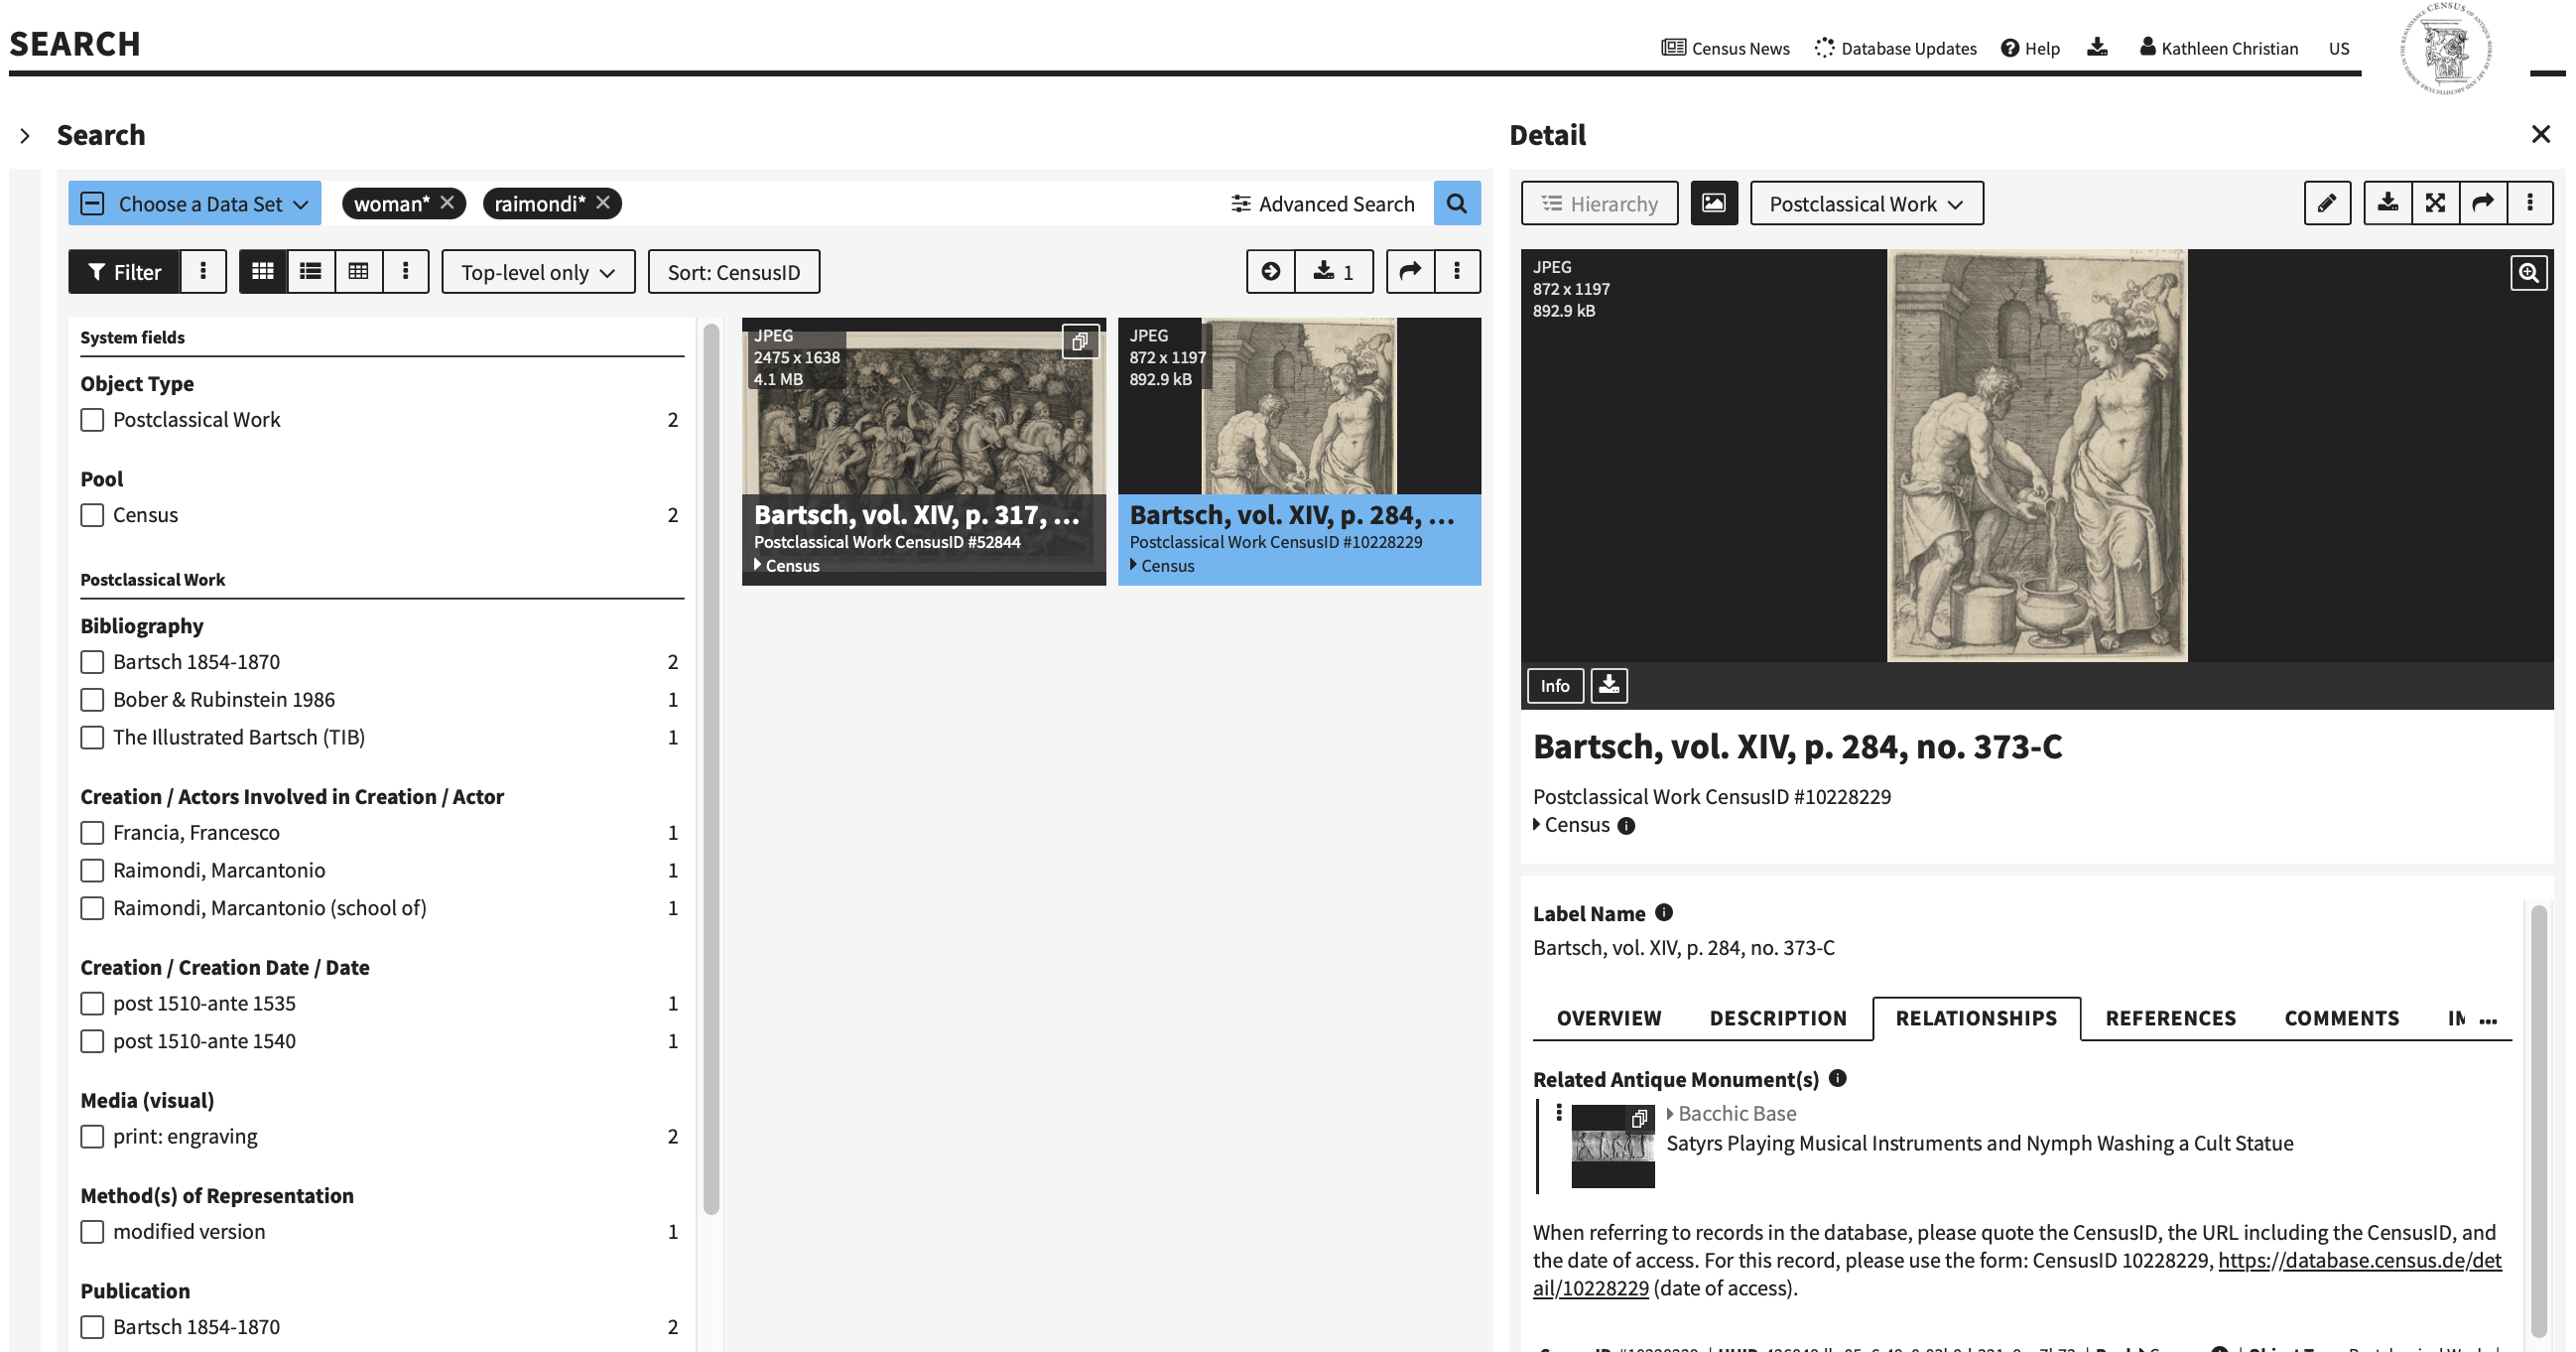Switch results to list view icon
The height and width of the screenshot is (1352, 2576).
(x=310, y=272)
